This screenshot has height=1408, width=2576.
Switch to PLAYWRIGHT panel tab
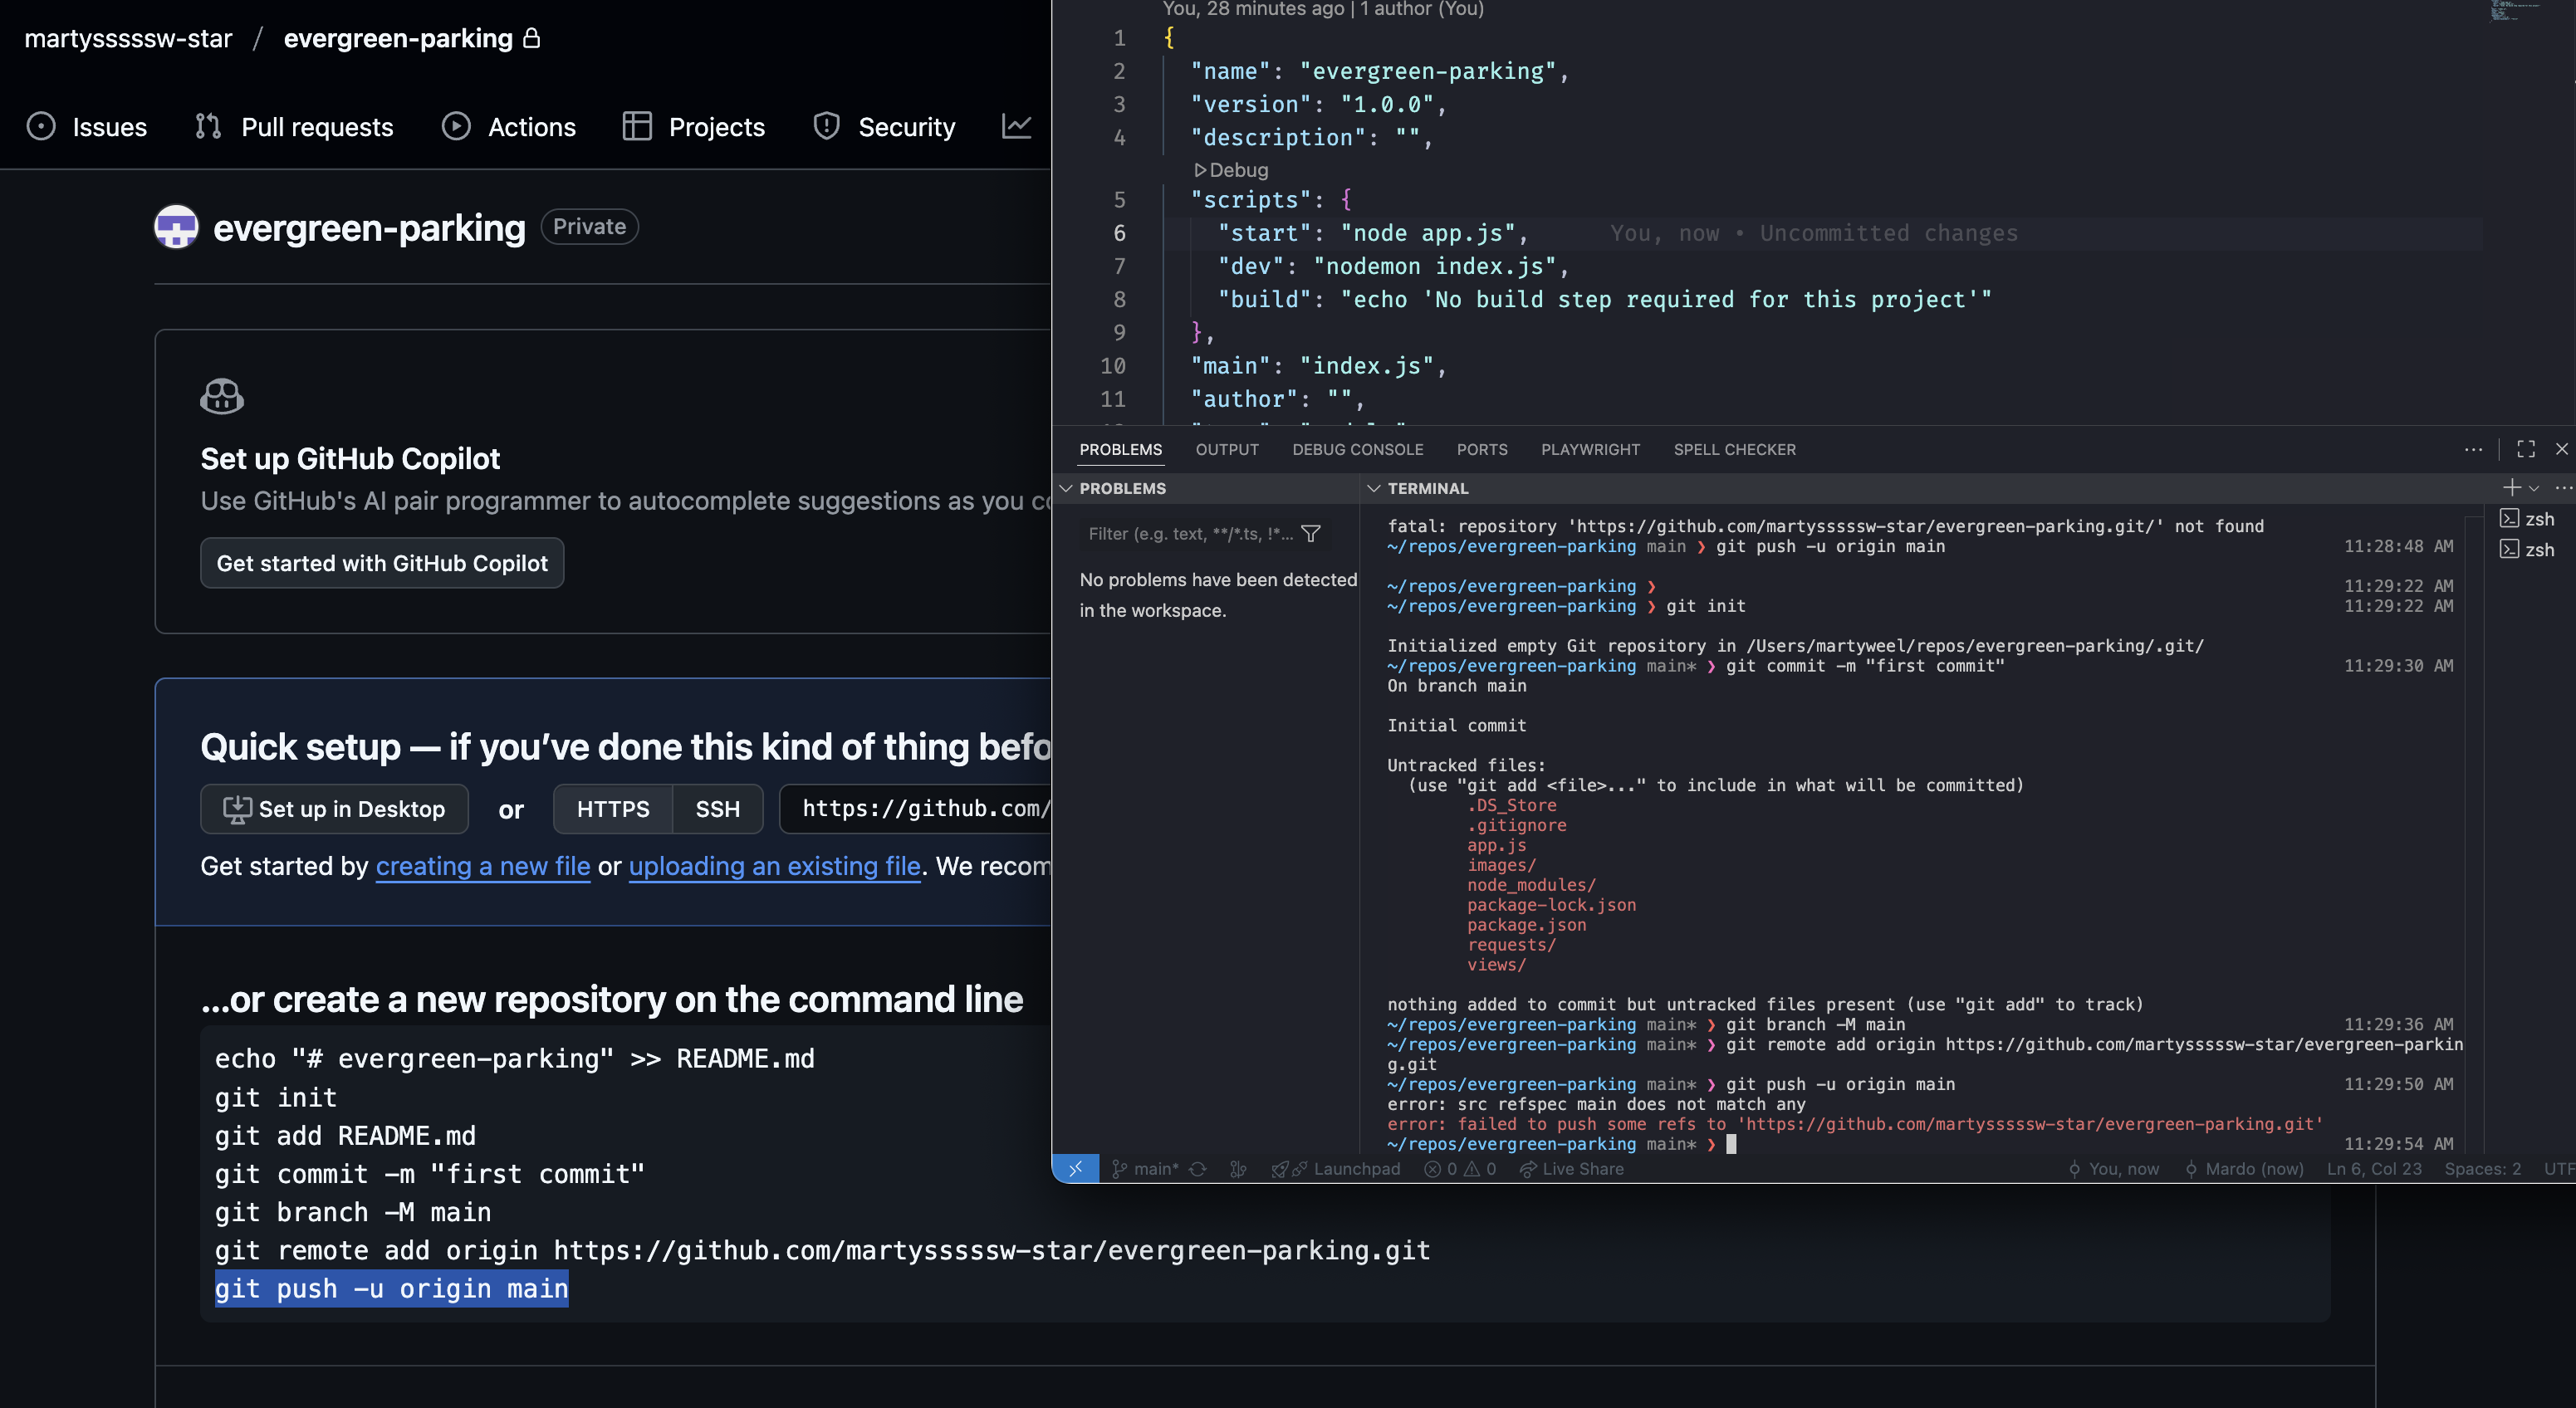pyautogui.click(x=1591, y=450)
